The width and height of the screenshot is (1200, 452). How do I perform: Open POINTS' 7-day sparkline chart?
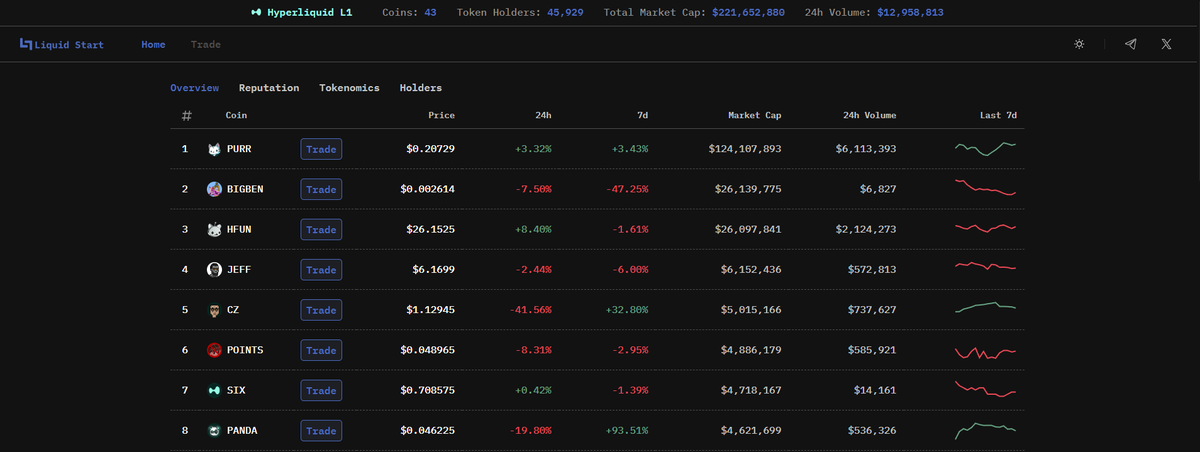click(986, 353)
